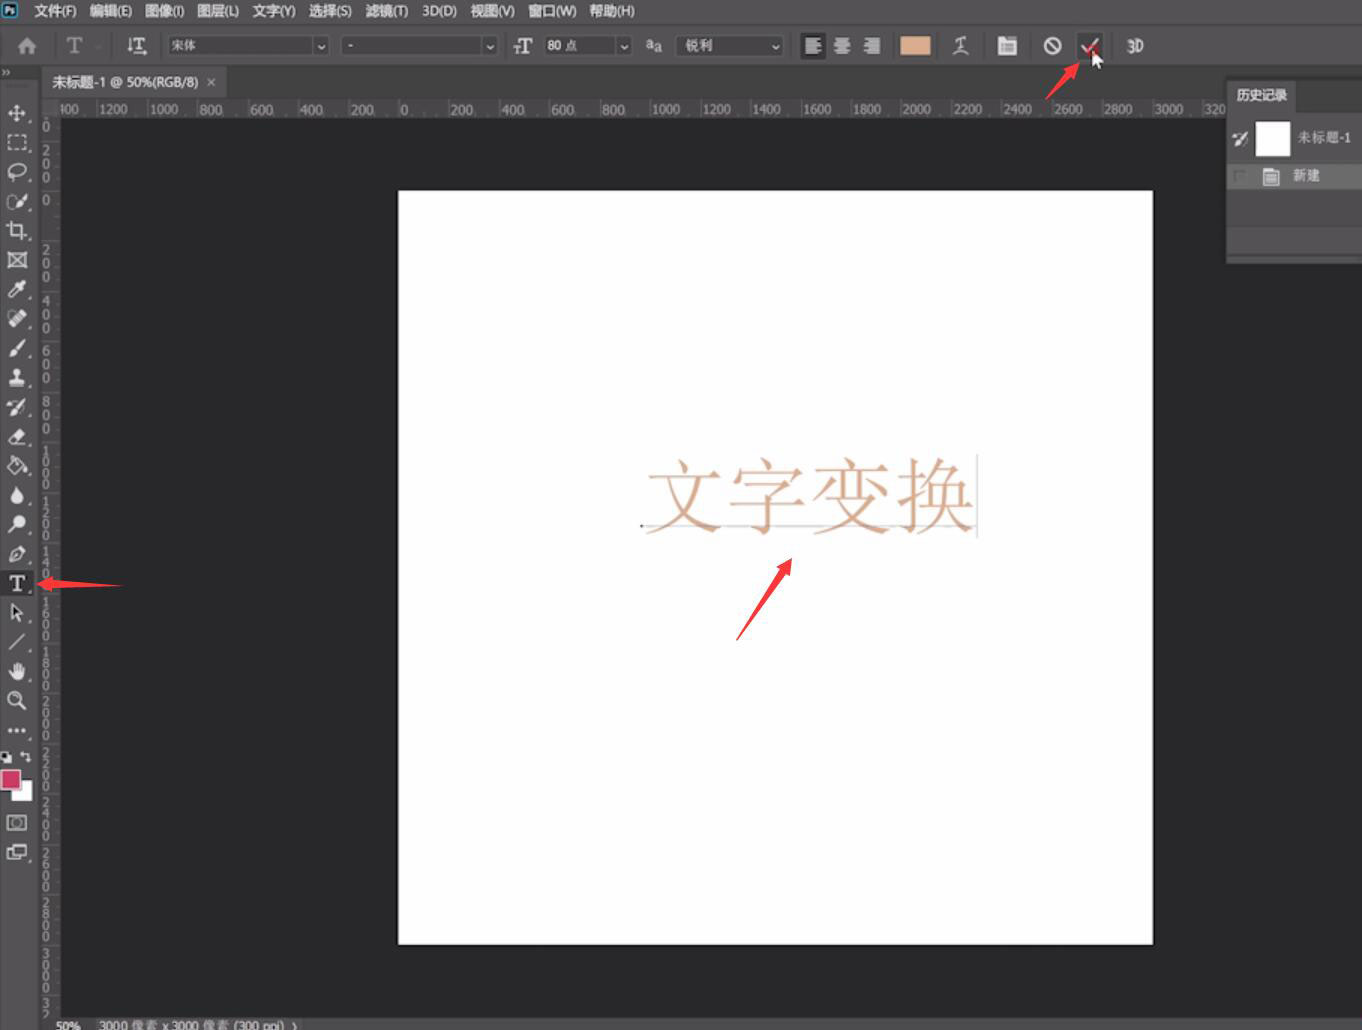Open the 文件(F) menu
The width and height of the screenshot is (1362, 1030).
pos(55,11)
